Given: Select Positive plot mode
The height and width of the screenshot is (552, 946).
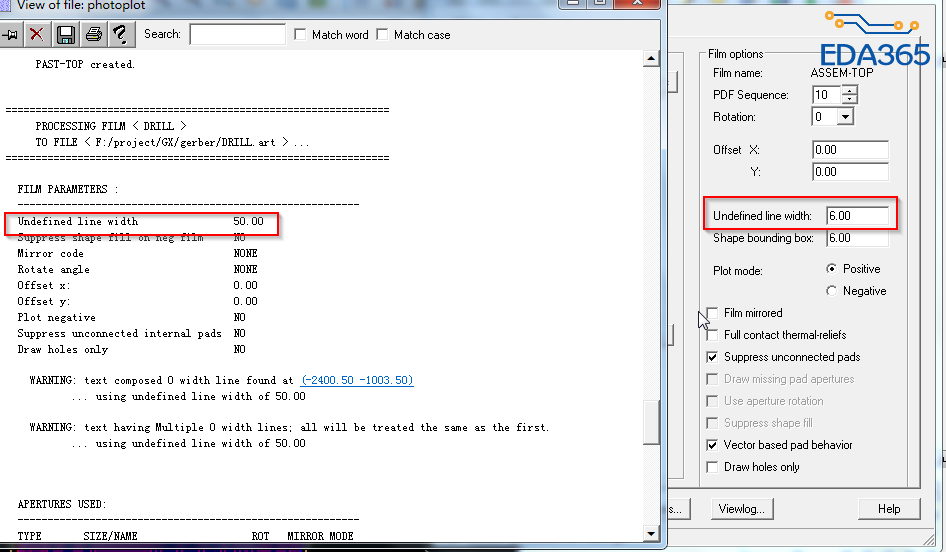Looking at the screenshot, I should pos(831,268).
